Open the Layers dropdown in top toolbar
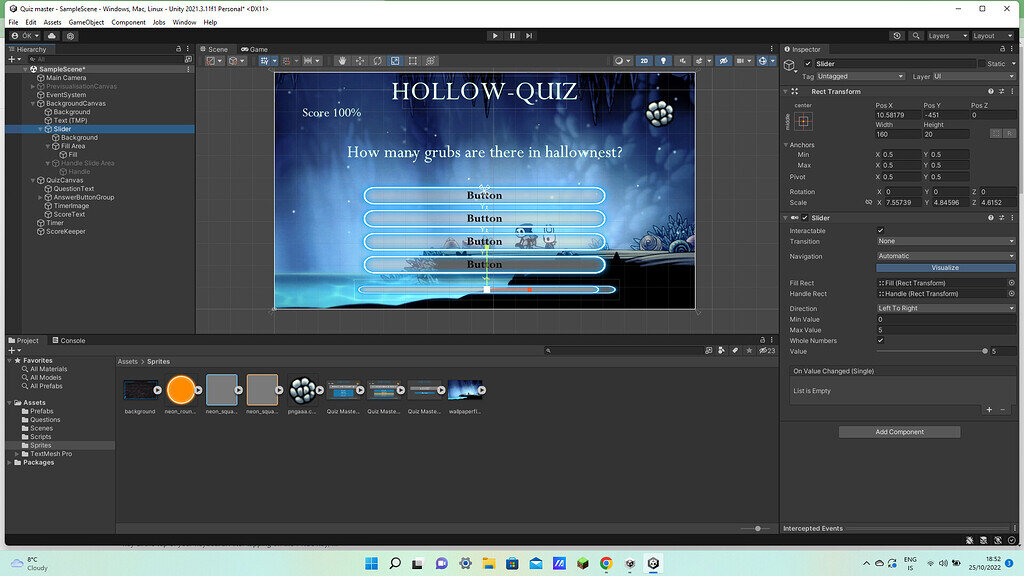 [947, 36]
